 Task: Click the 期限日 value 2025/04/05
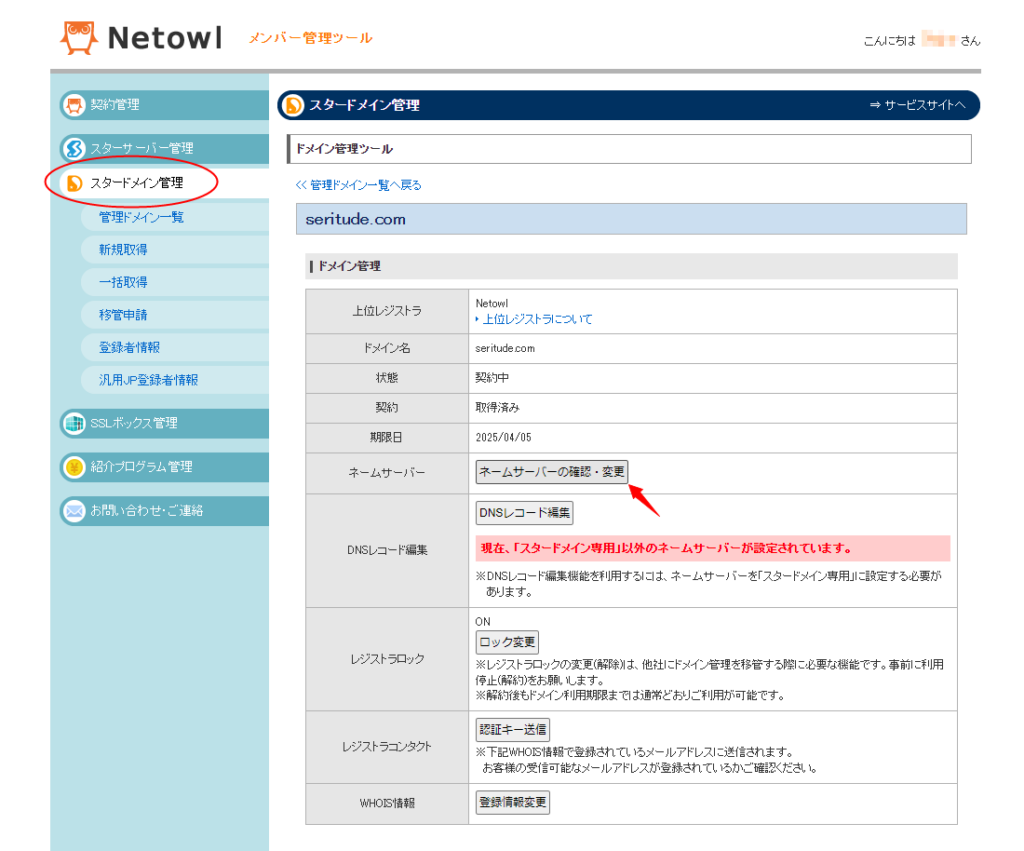[x=504, y=438]
